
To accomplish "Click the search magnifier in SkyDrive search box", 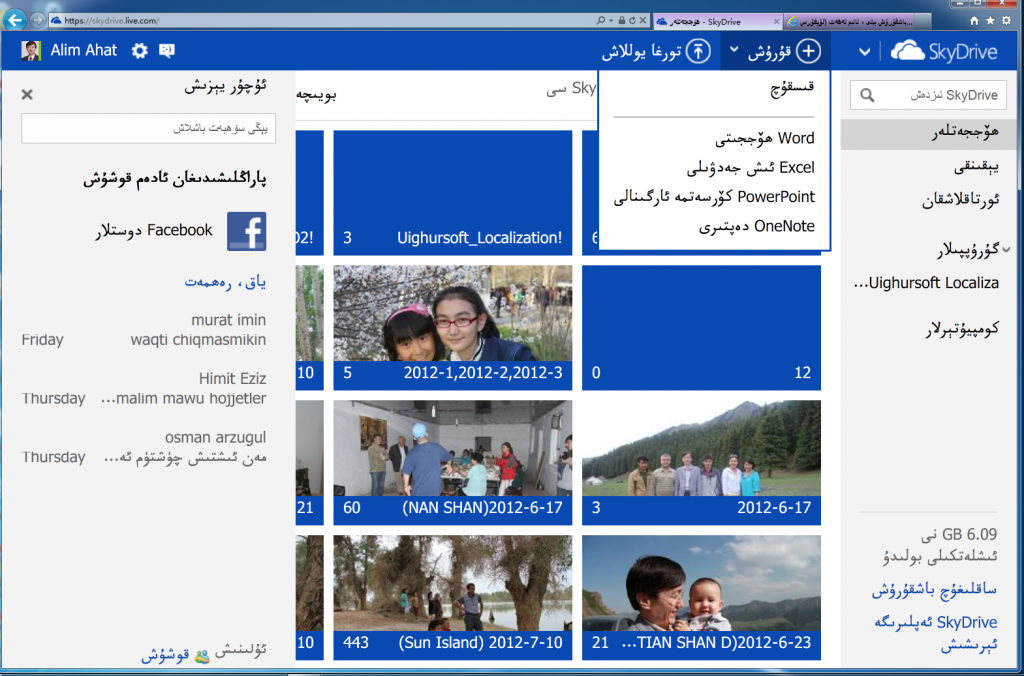I will click(867, 95).
